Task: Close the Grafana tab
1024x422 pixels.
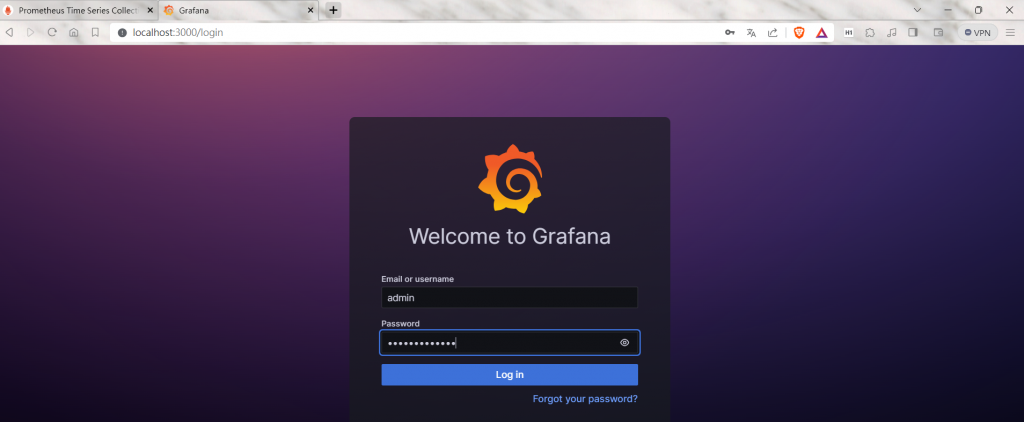Action: coord(310,10)
